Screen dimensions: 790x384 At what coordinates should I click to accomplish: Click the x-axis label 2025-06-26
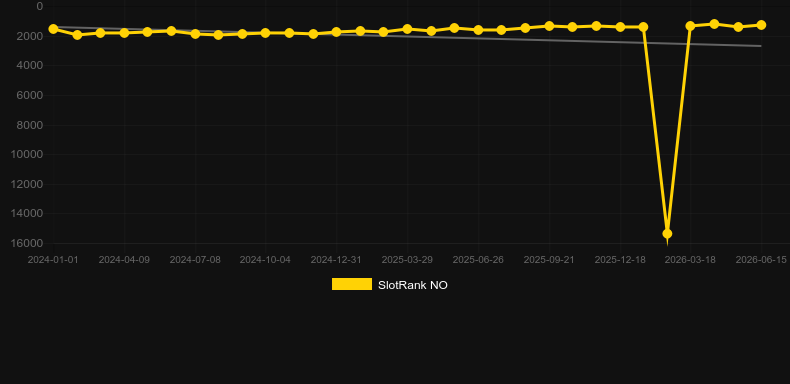(x=478, y=260)
